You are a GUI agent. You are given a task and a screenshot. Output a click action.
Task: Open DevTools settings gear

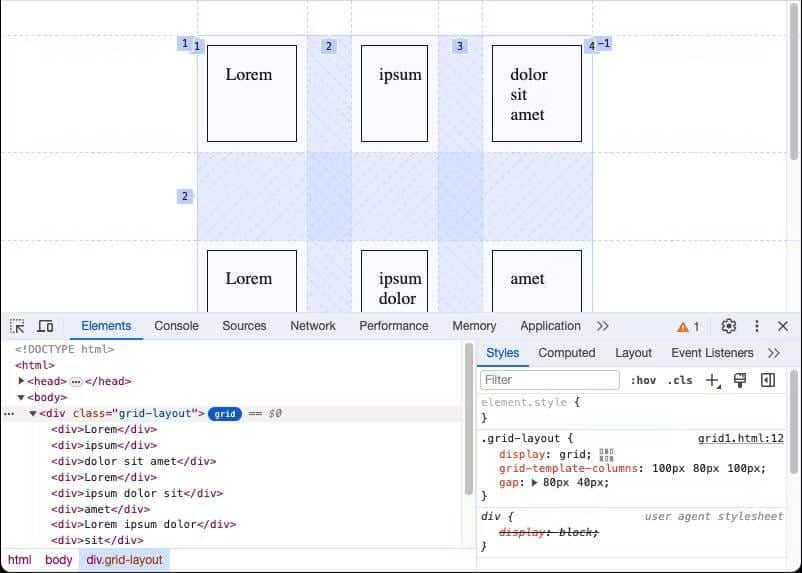[x=728, y=326]
